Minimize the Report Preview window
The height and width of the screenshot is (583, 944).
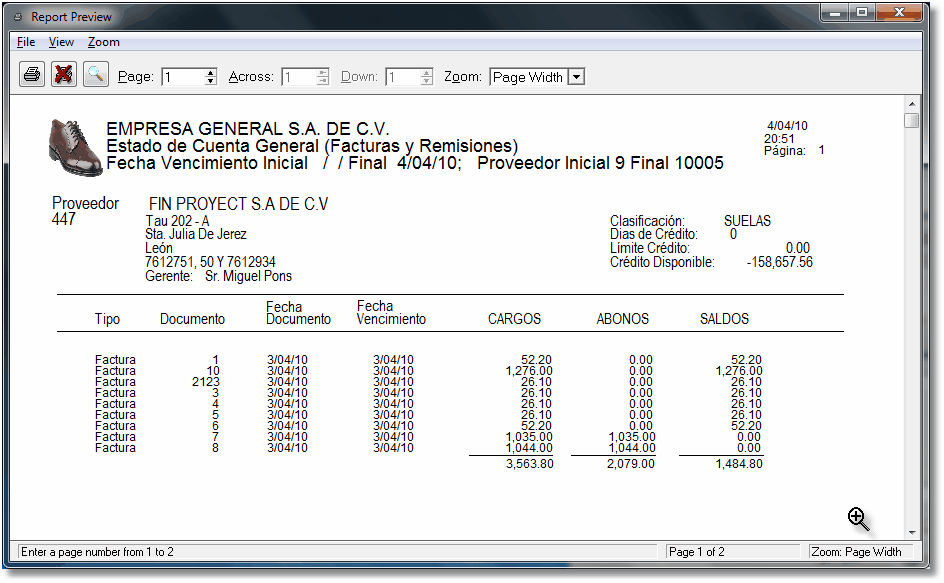[x=835, y=12]
